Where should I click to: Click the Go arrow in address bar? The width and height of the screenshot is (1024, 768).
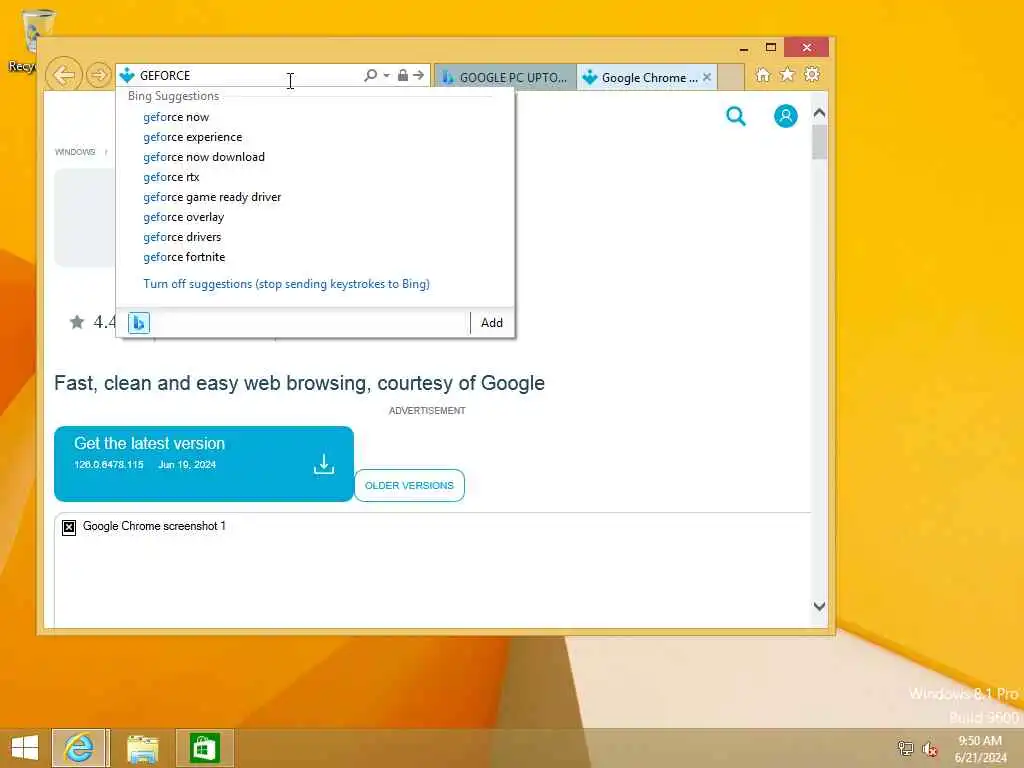click(x=419, y=75)
